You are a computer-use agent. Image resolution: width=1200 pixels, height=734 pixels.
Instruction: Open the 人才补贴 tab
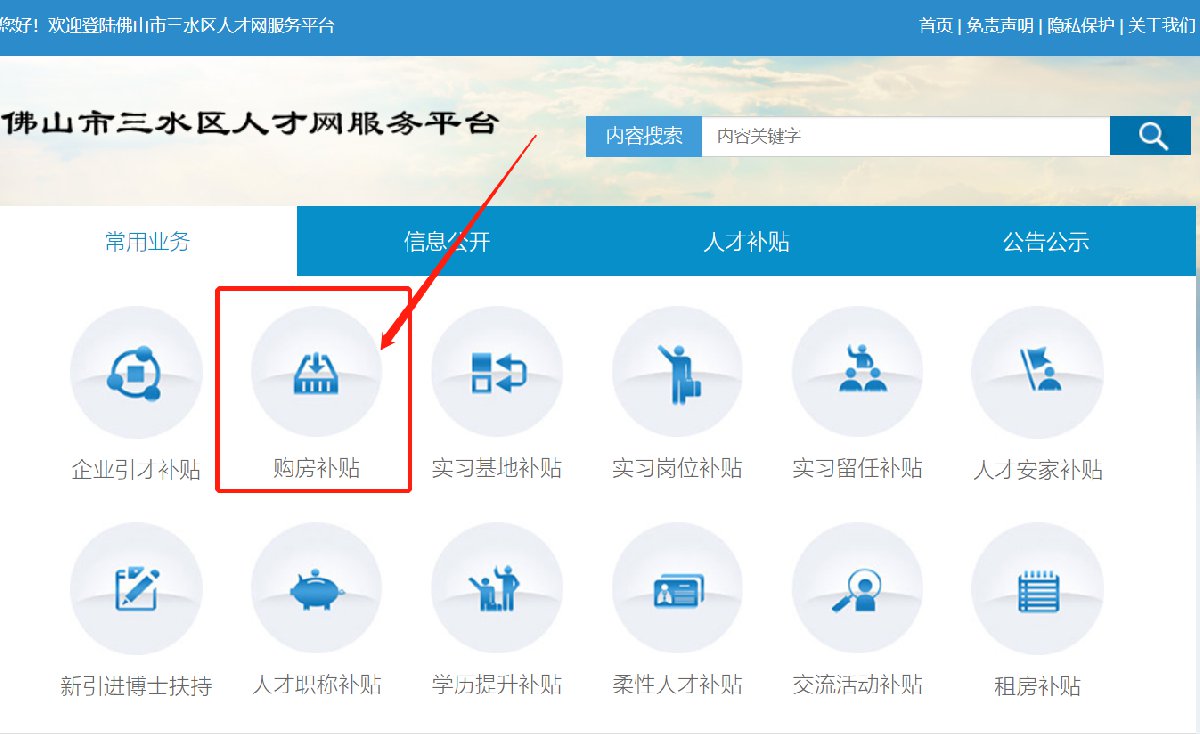tap(746, 241)
